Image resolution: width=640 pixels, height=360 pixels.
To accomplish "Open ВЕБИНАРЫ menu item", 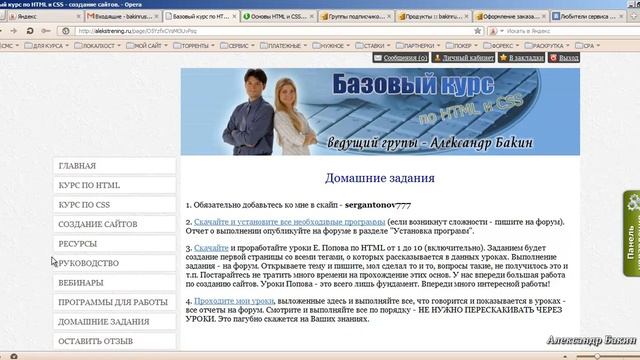I will (x=115, y=283).
